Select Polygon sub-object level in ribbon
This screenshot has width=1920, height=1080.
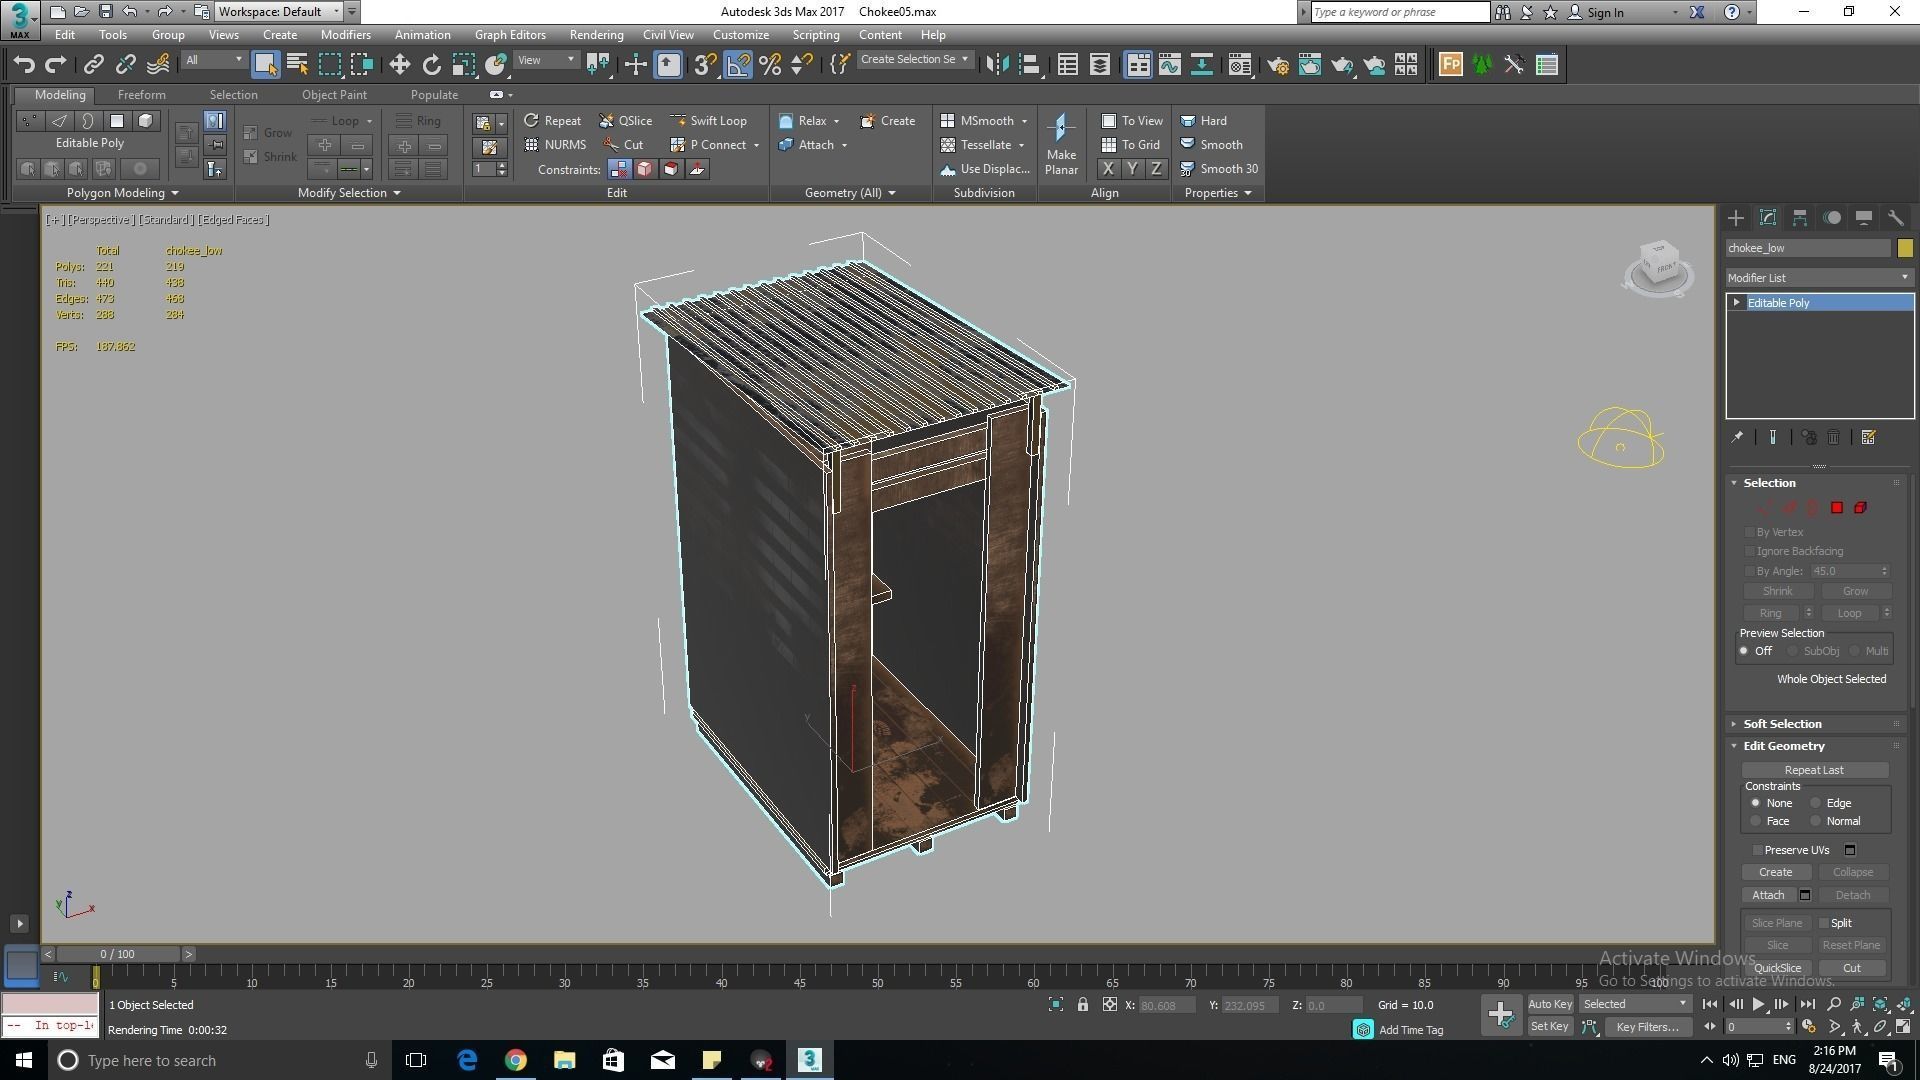pyautogui.click(x=117, y=121)
